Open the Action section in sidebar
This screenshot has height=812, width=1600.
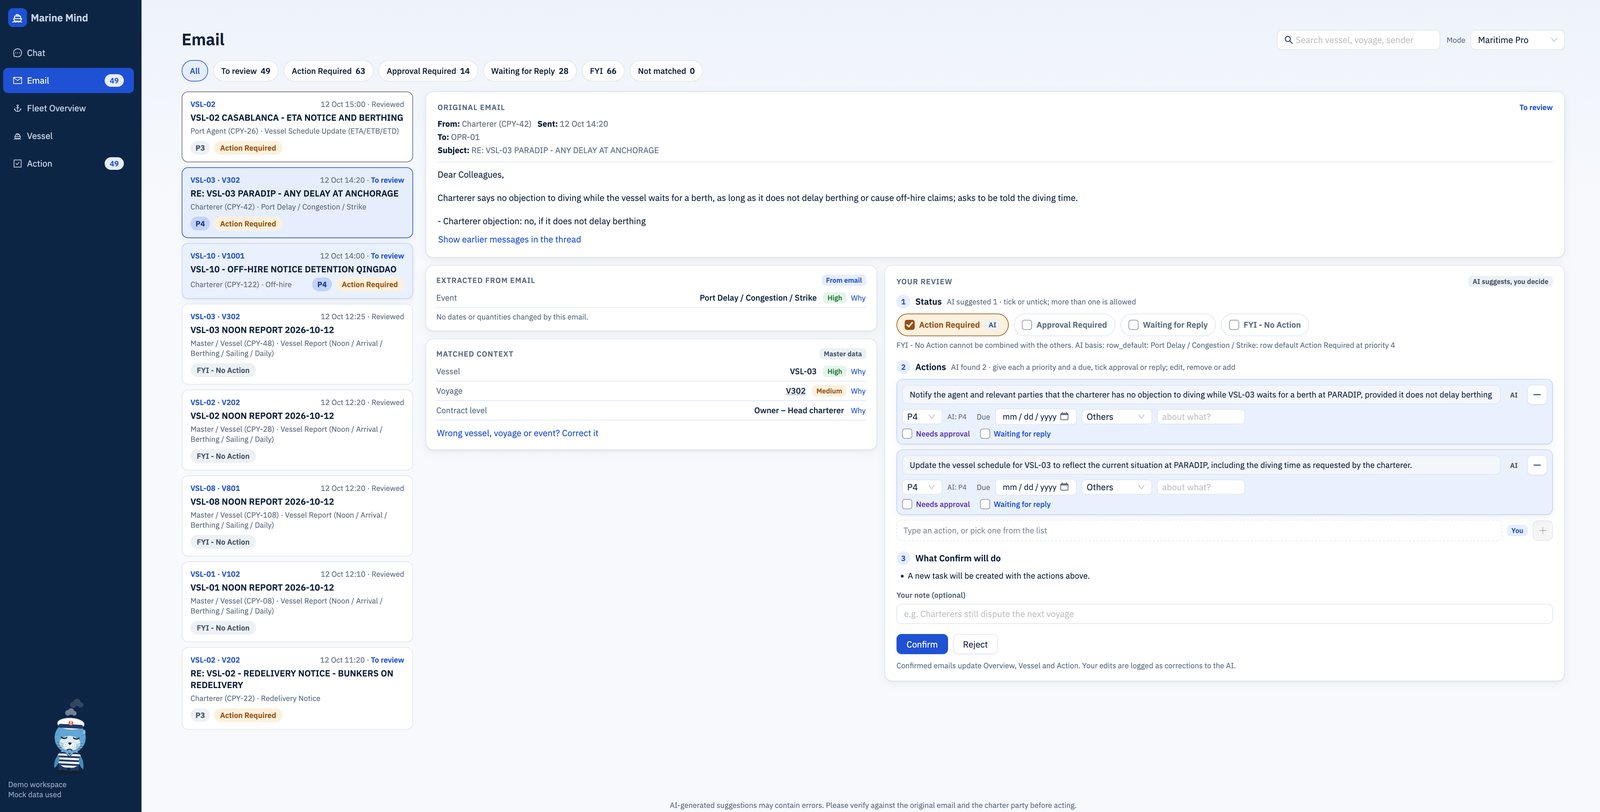coord(70,164)
